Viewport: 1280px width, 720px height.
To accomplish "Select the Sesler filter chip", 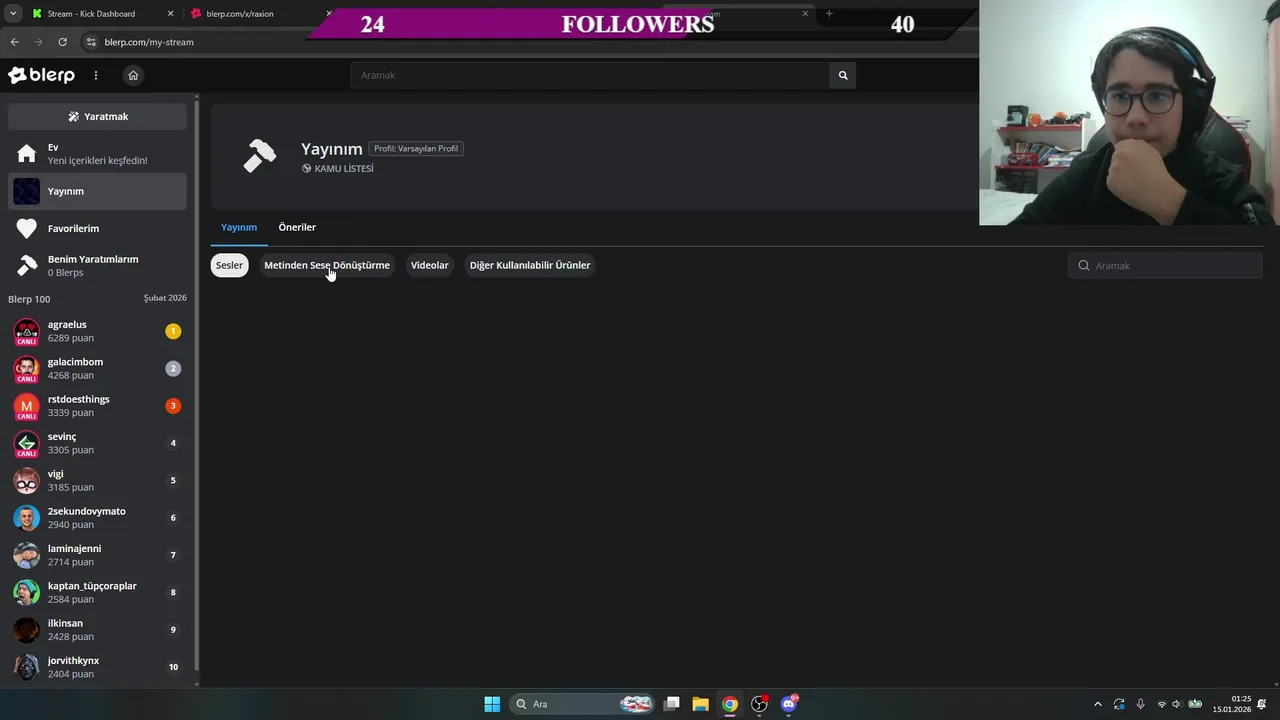I will click(x=229, y=265).
